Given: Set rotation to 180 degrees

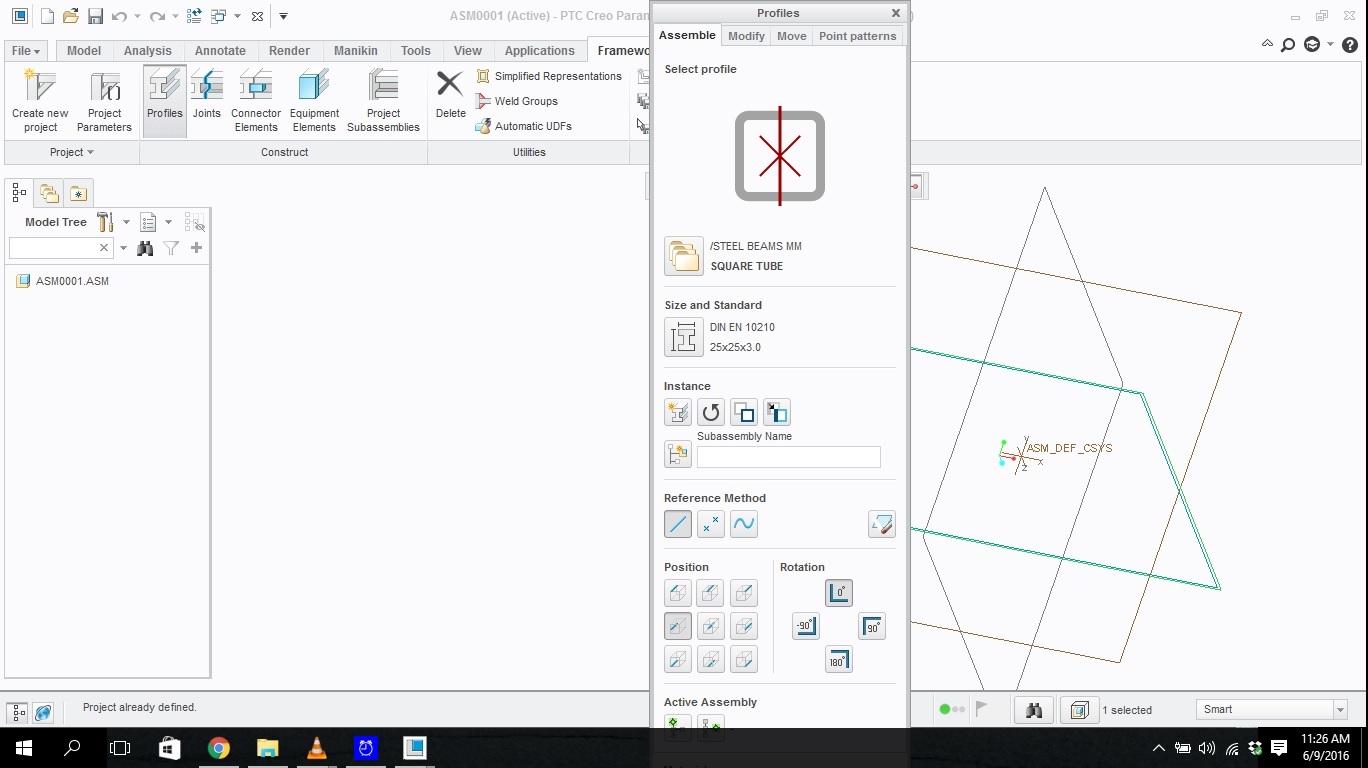Looking at the screenshot, I should tap(838, 660).
